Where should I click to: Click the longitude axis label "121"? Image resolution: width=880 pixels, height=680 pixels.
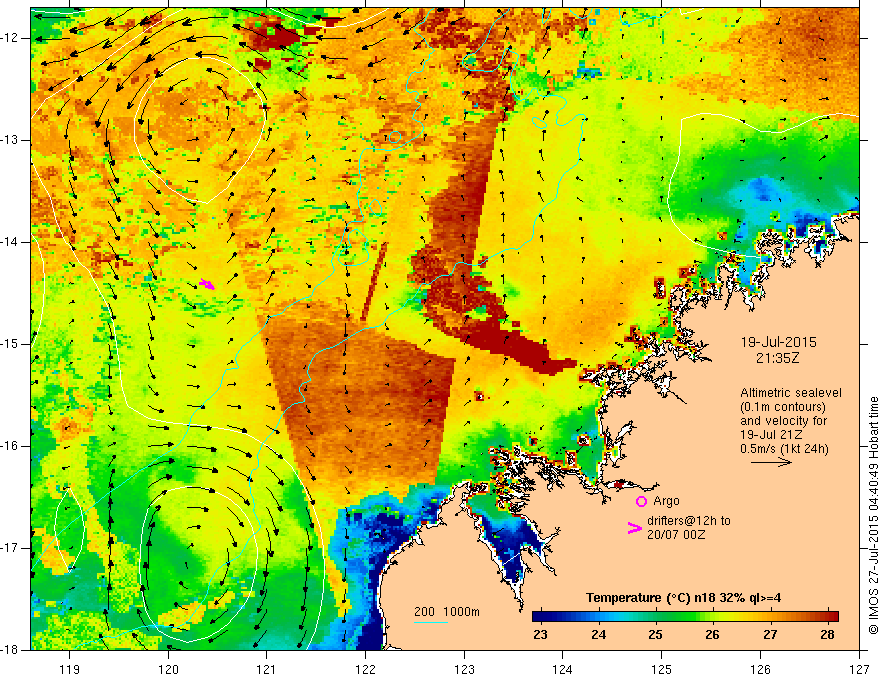(x=267, y=669)
